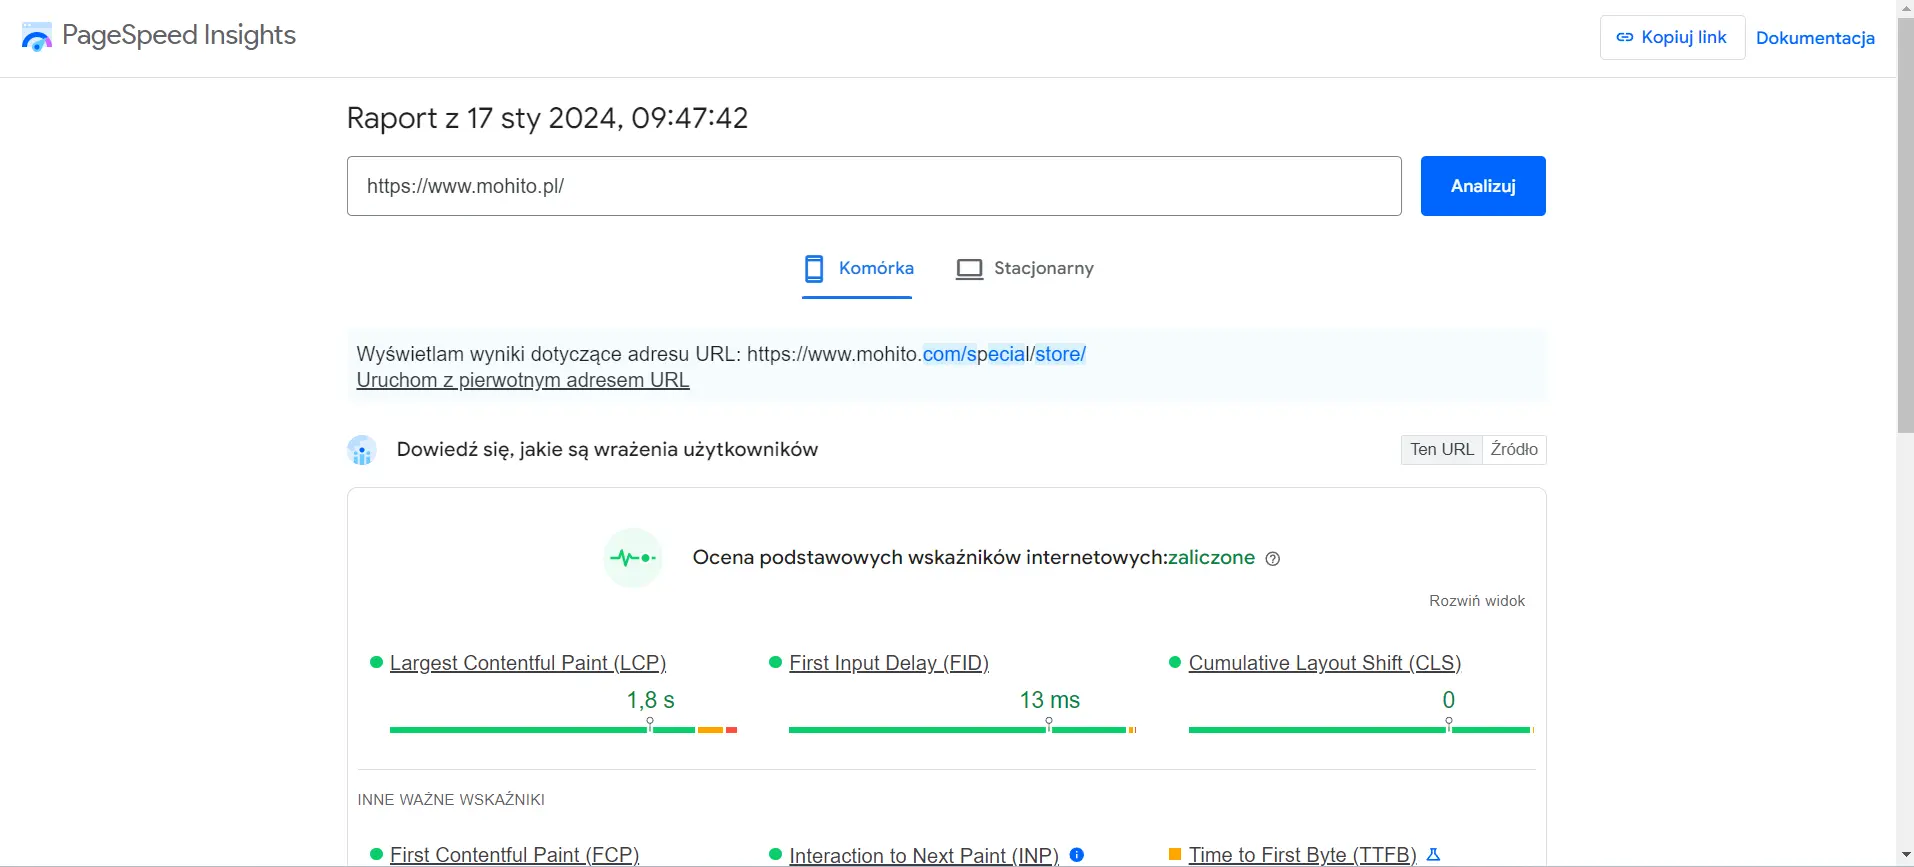Open the Interaction to Next Paint (INP) link
Viewport: 1914px width, 867px height.
click(x=924, y=856)
